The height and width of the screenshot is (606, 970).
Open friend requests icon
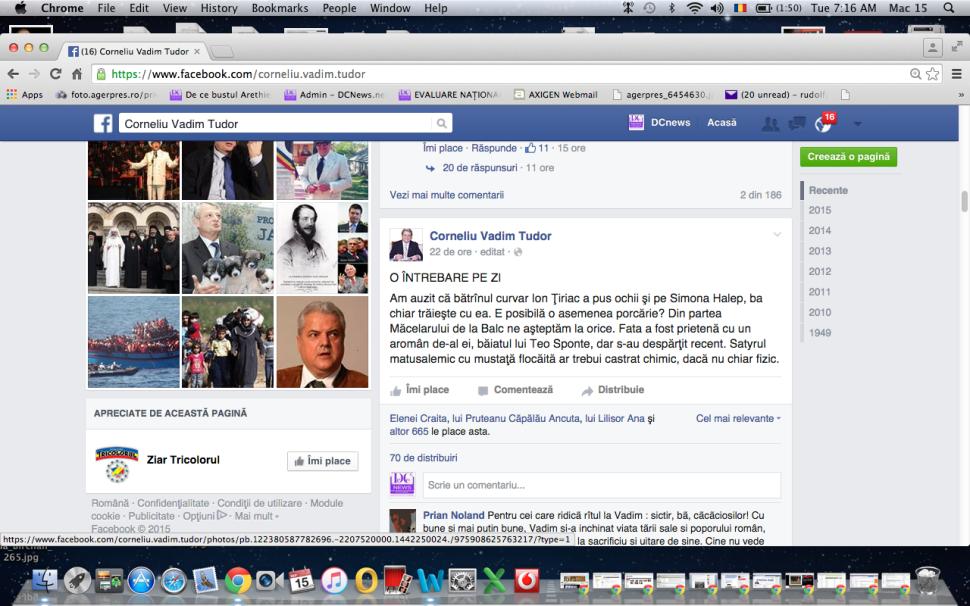(770, 123)
